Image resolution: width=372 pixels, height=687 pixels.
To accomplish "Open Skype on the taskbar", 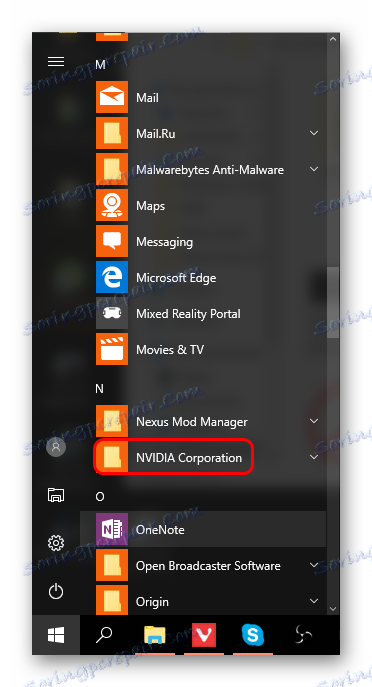I will [253, 635].
